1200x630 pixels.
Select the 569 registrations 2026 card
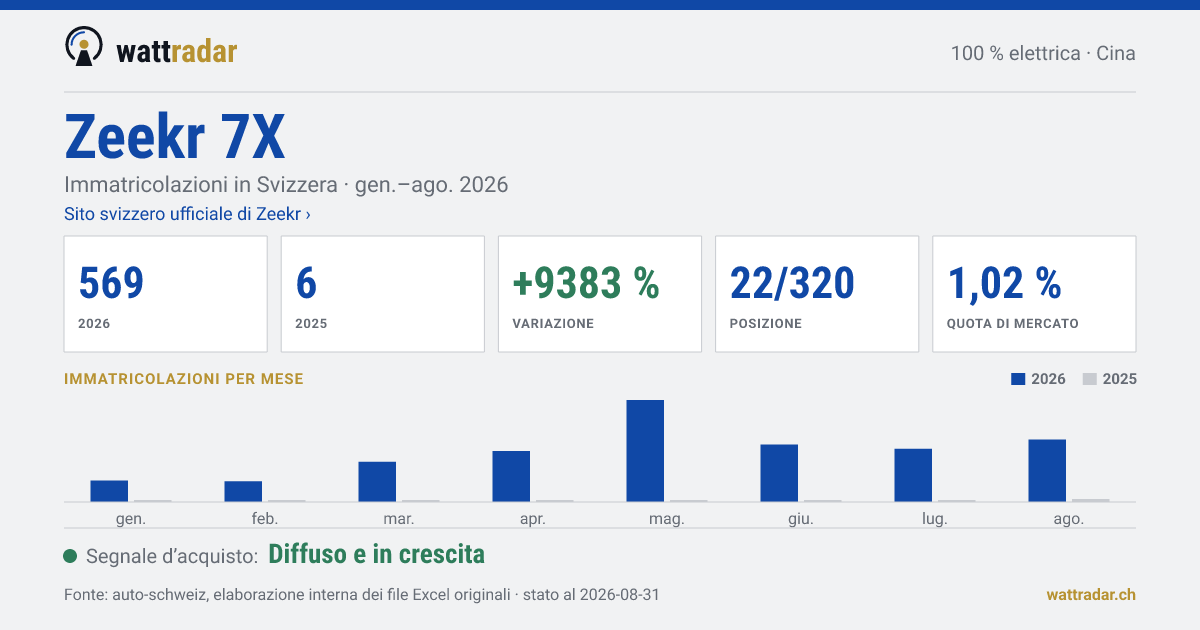point(166,294)
